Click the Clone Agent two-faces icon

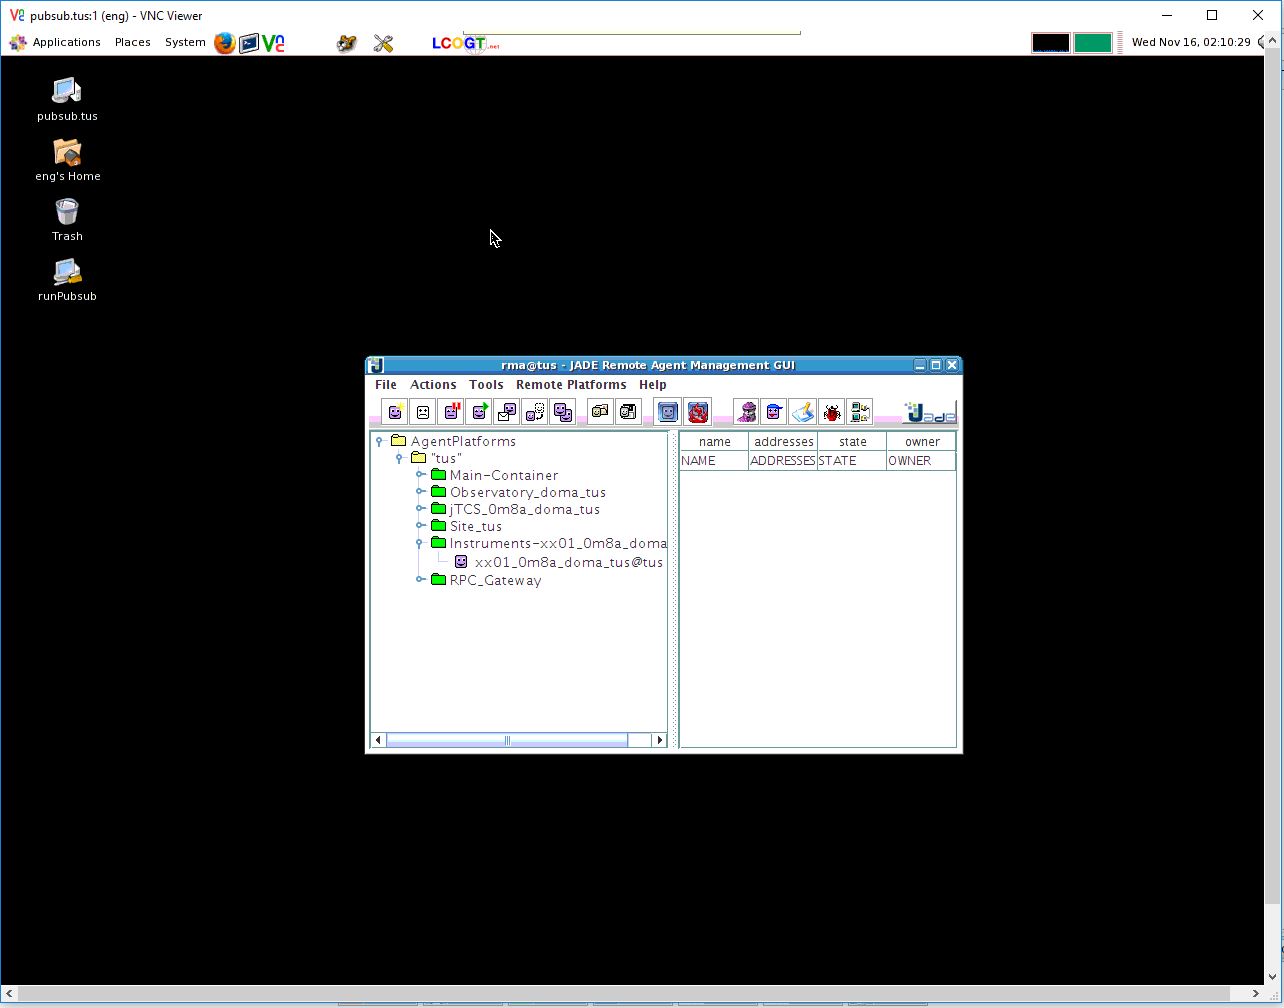click(x=563, y=412)
